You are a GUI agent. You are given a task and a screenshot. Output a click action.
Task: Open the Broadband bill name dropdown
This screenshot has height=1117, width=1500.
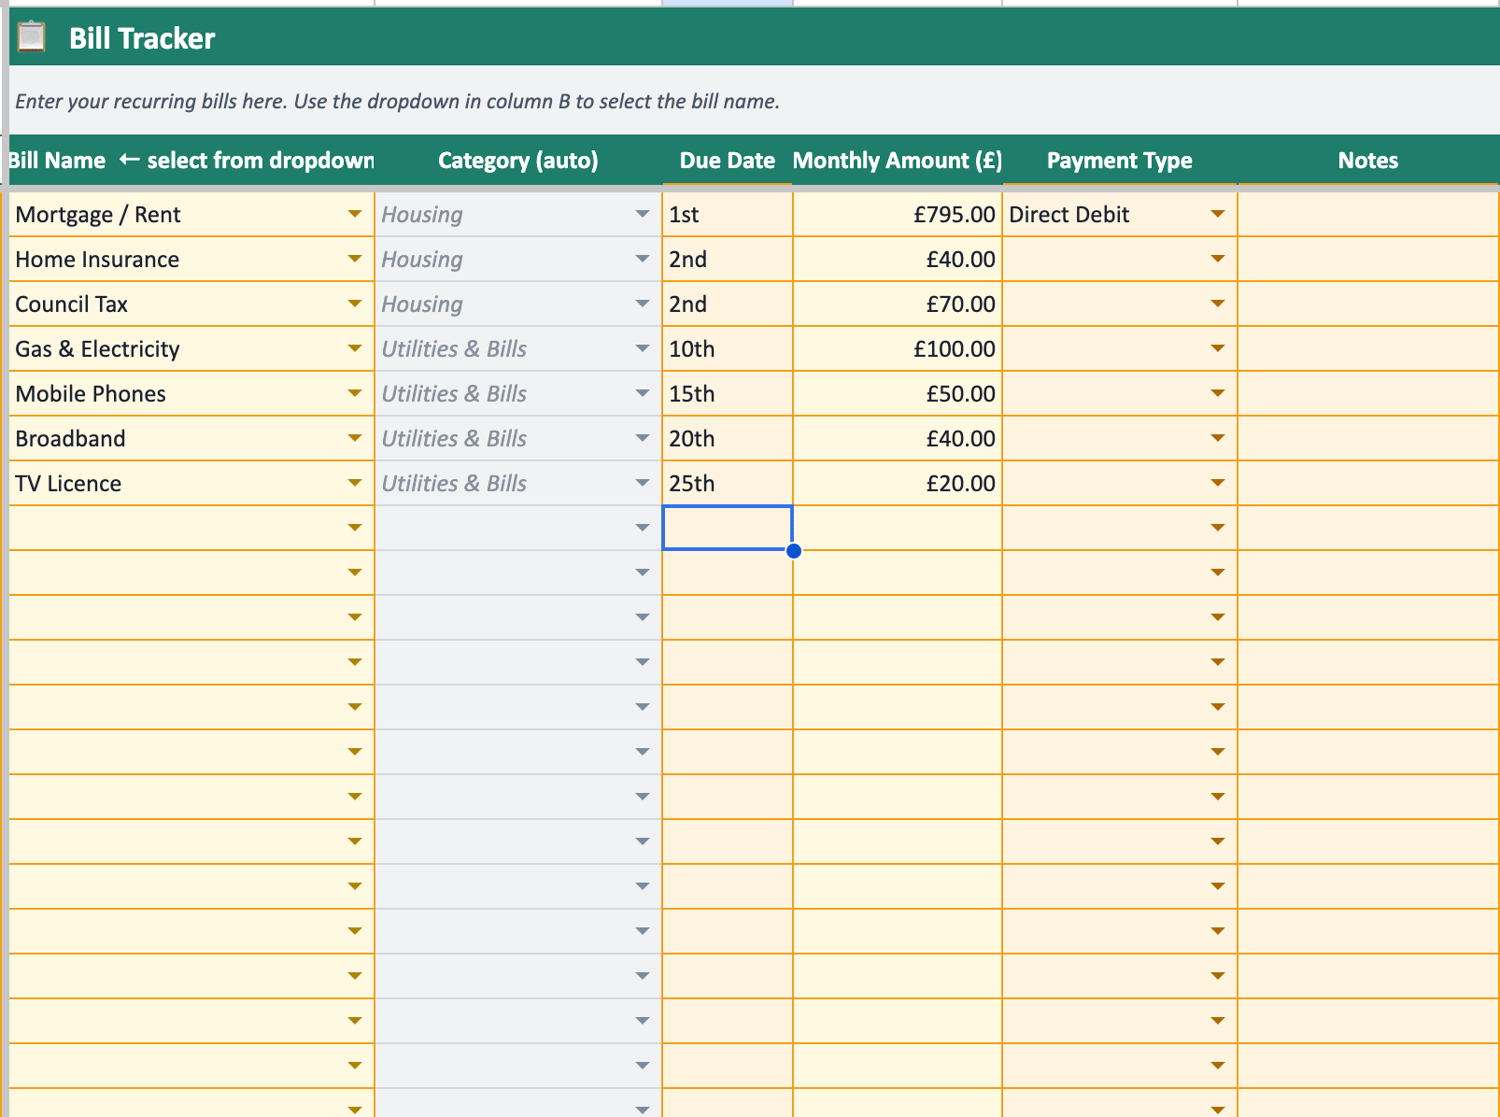(354, 438)
